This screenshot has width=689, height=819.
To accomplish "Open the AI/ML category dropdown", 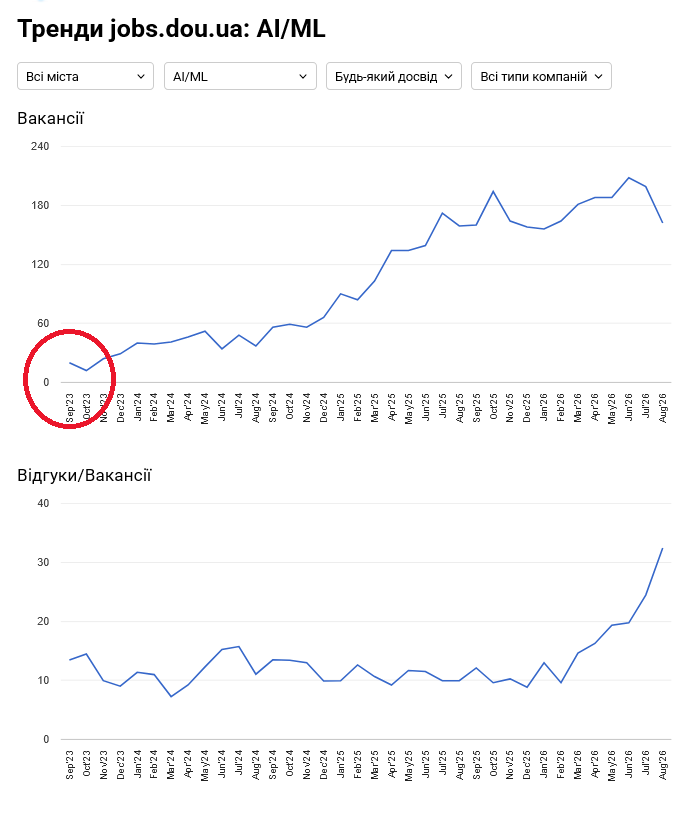I will (x=240, y=76).
